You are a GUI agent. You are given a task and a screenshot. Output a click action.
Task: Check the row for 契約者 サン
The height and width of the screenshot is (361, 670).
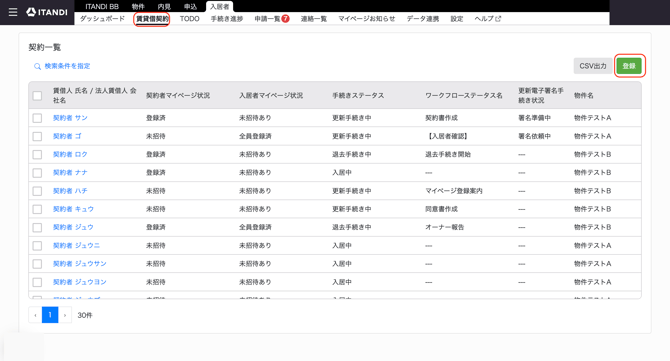click(37, 118)
